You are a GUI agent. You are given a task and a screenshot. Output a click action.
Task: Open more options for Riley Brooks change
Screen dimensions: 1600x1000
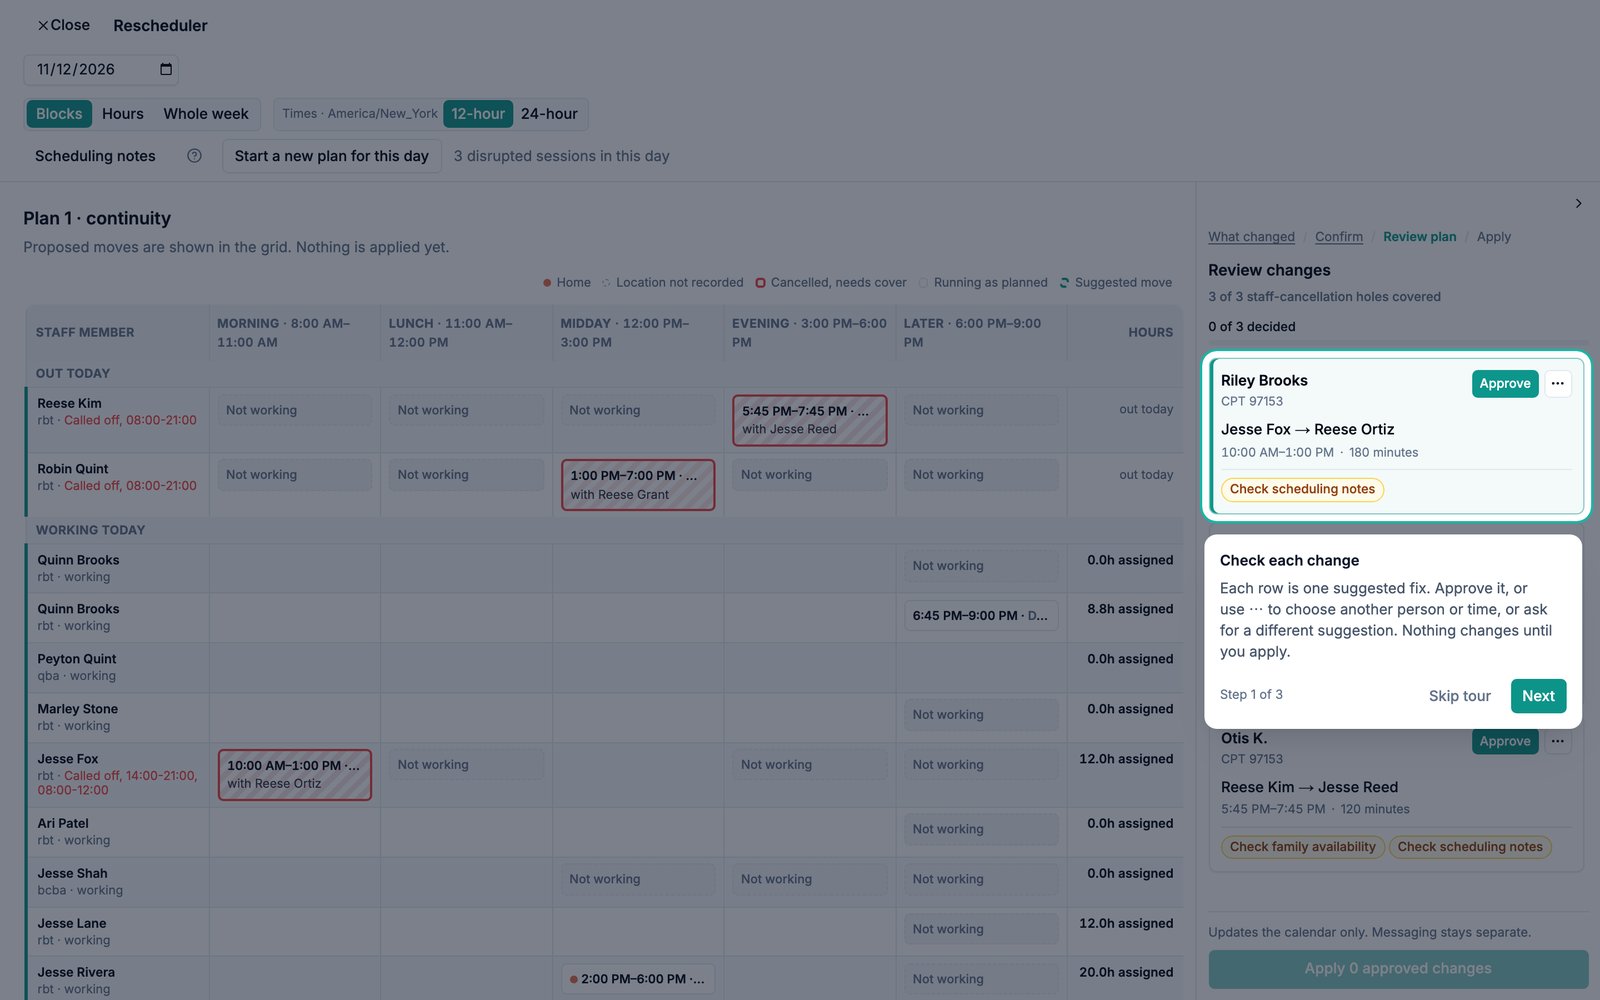coord(1557,383)
